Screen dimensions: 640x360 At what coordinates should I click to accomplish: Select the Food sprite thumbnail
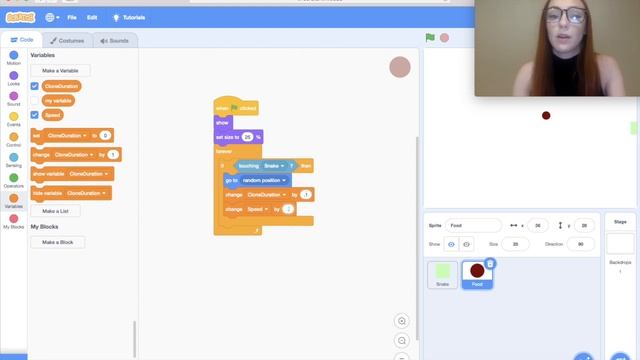tap(477, 275)
